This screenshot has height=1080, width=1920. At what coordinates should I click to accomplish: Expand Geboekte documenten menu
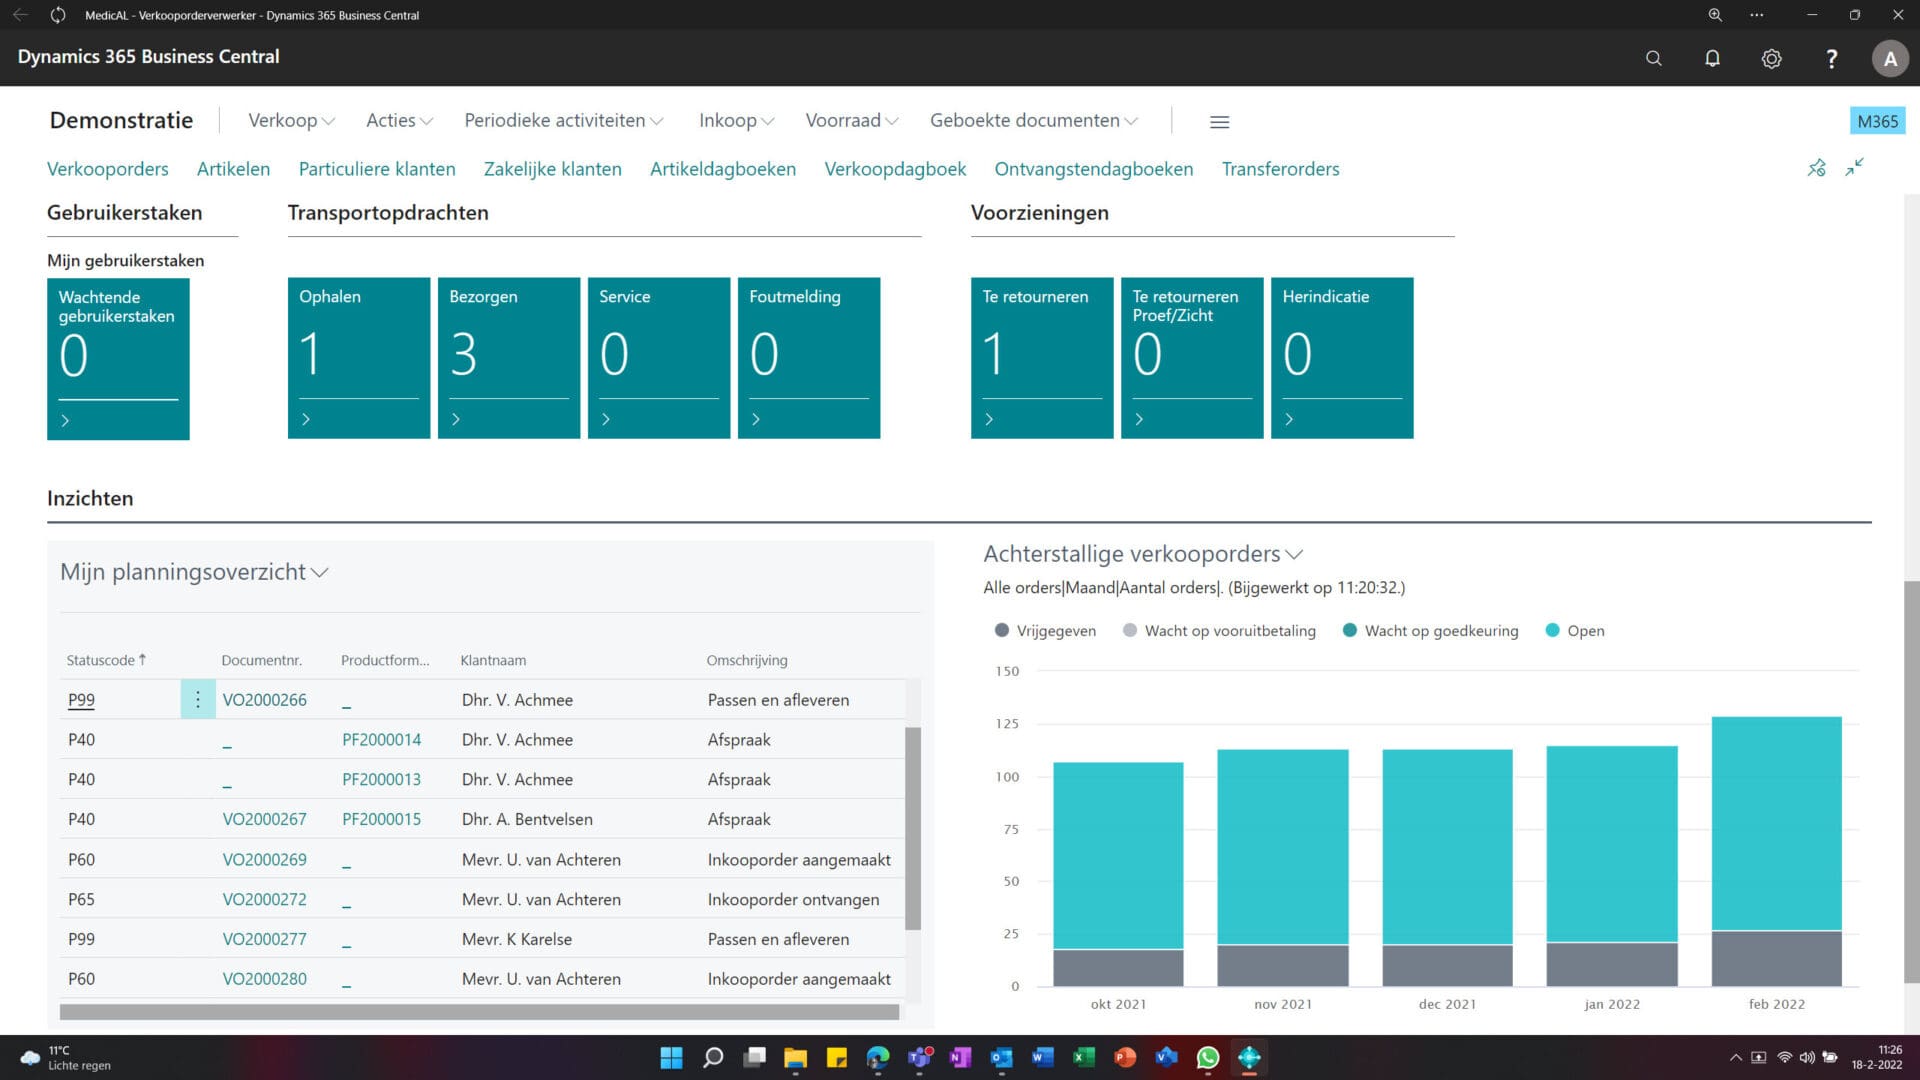(1034, 120)
